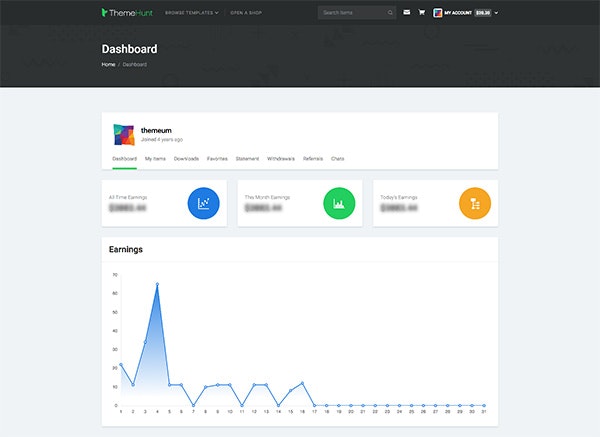The image size is (600, 437).
Task: Click the chart peak point at day 4
Action: (x=157, y=284)
